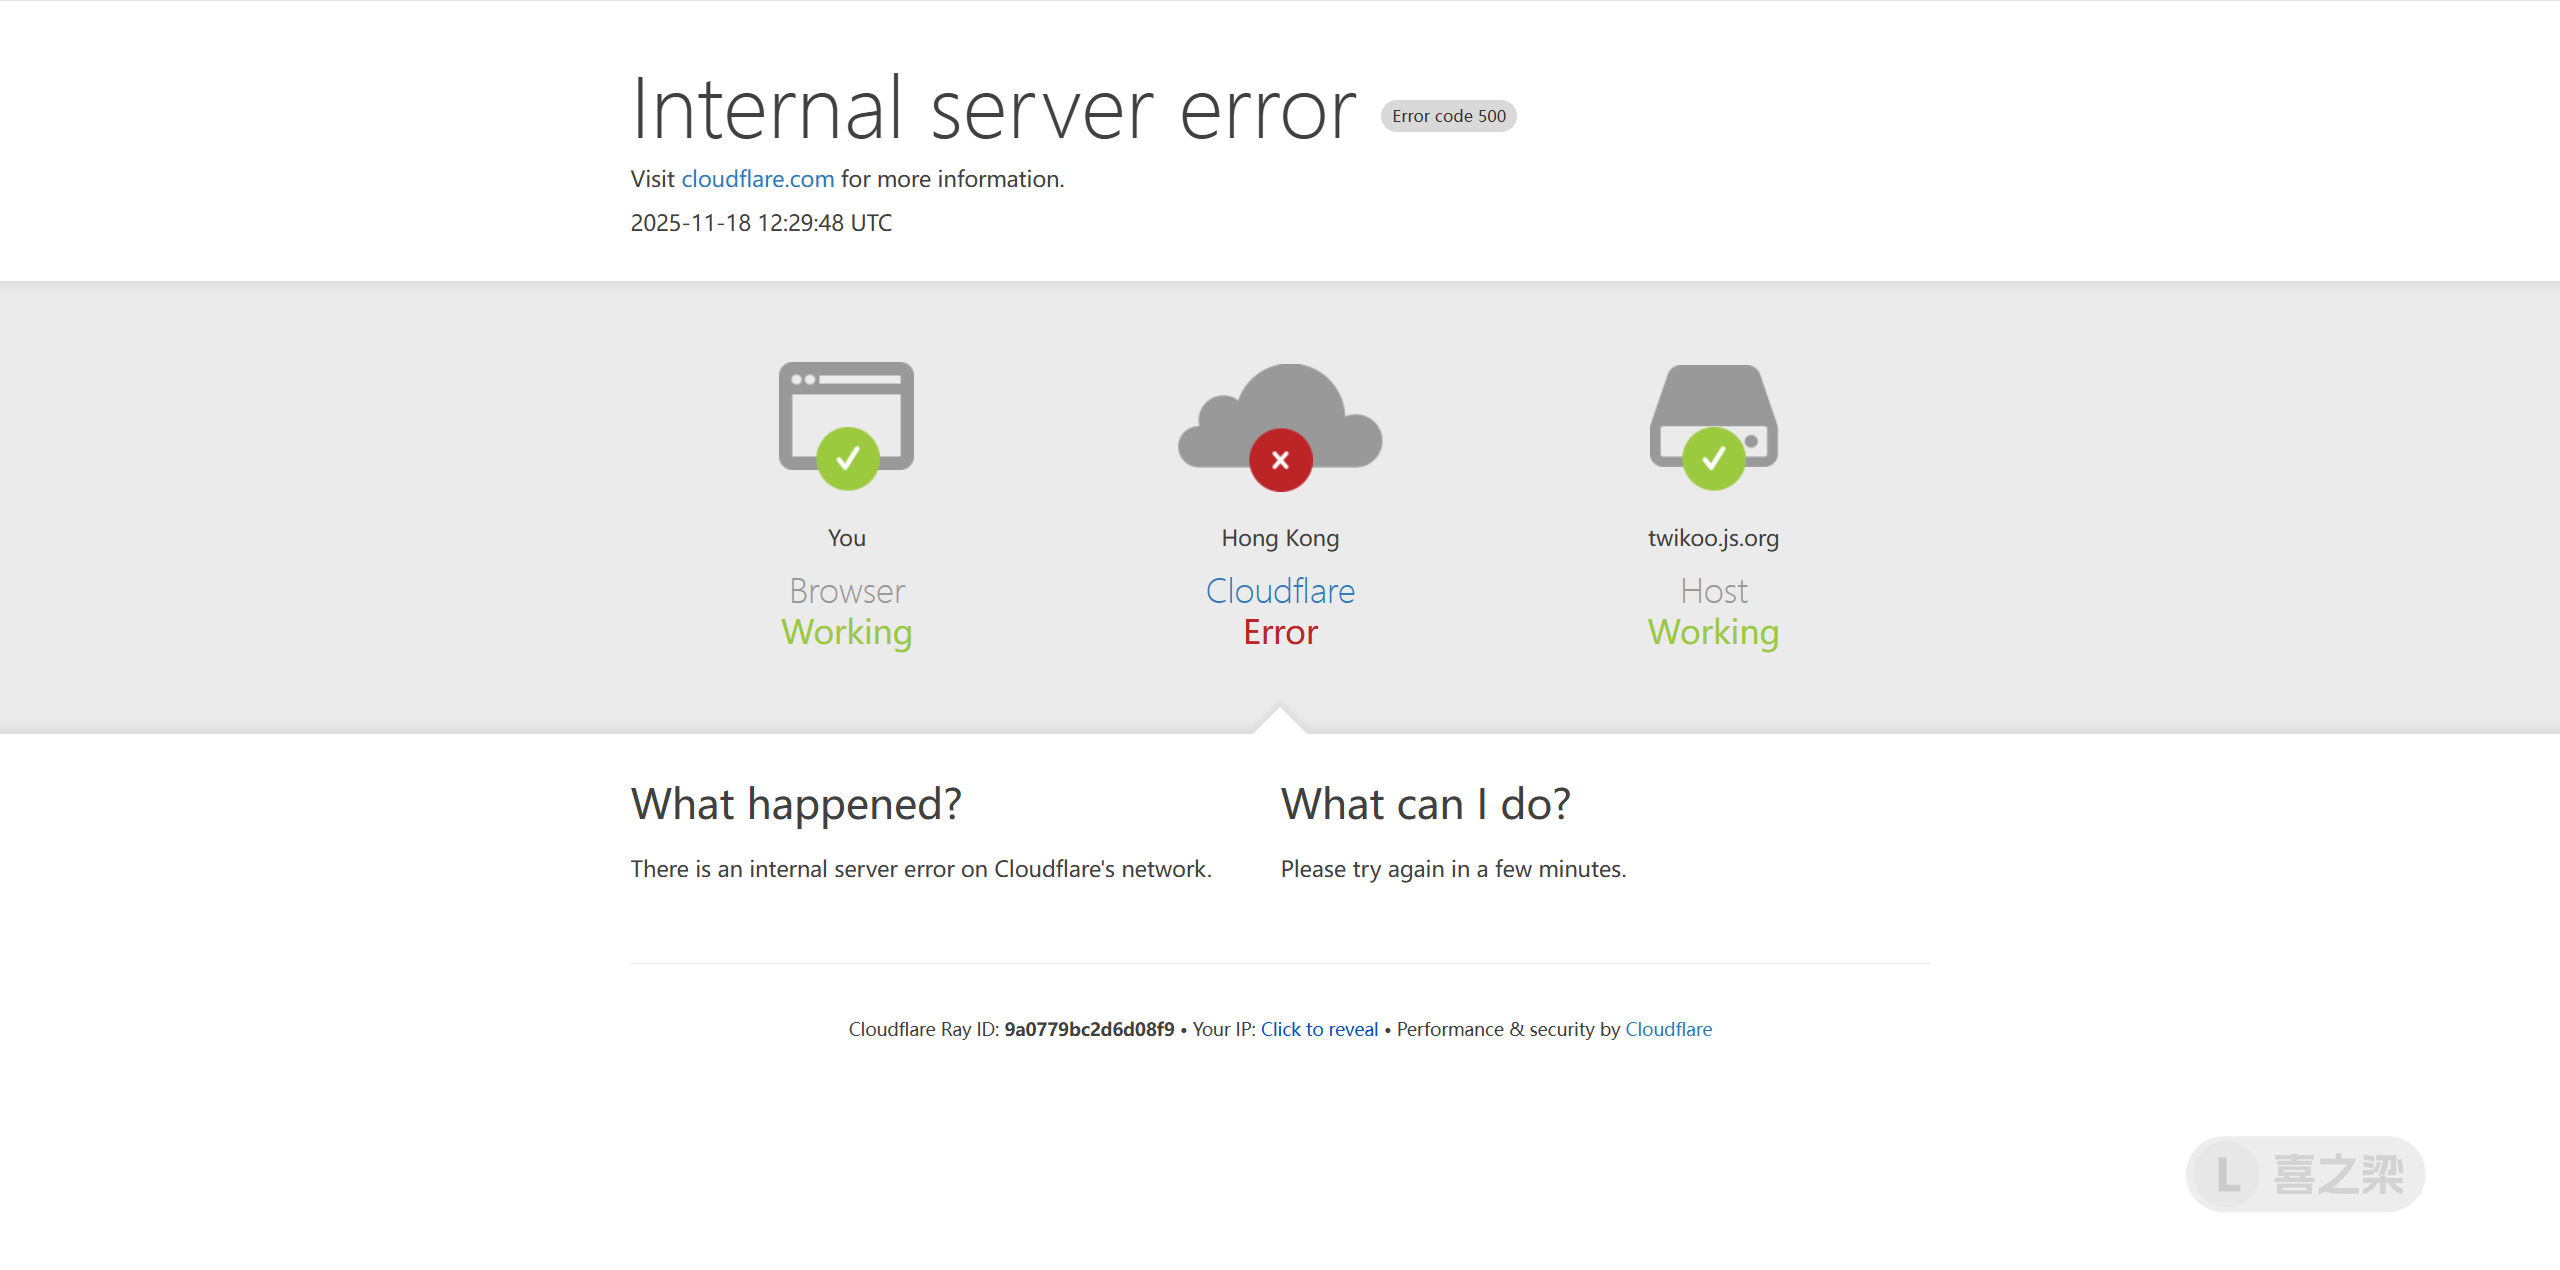Open the cloudflare.com link
The height and width of the screenshot is (1270, 2560).
point(757,179)
